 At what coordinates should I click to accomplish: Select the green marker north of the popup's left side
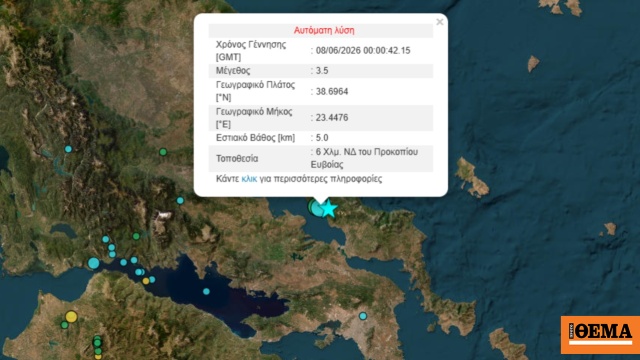point(163,152)
